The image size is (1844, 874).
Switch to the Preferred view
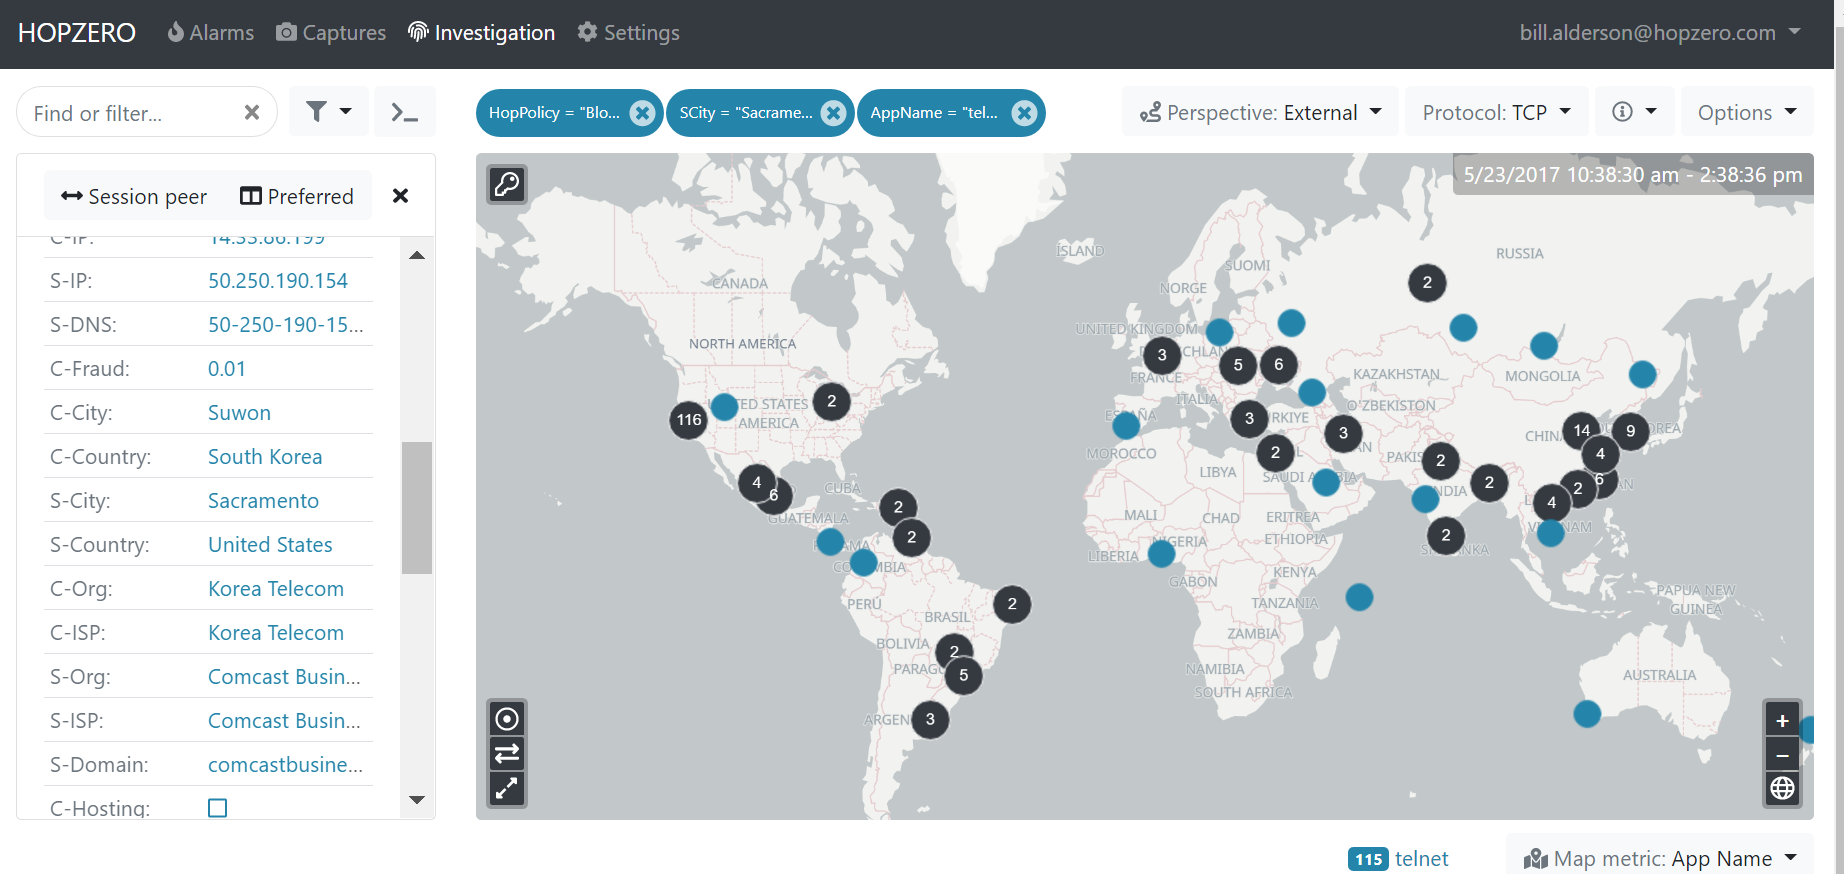[297, 196]
